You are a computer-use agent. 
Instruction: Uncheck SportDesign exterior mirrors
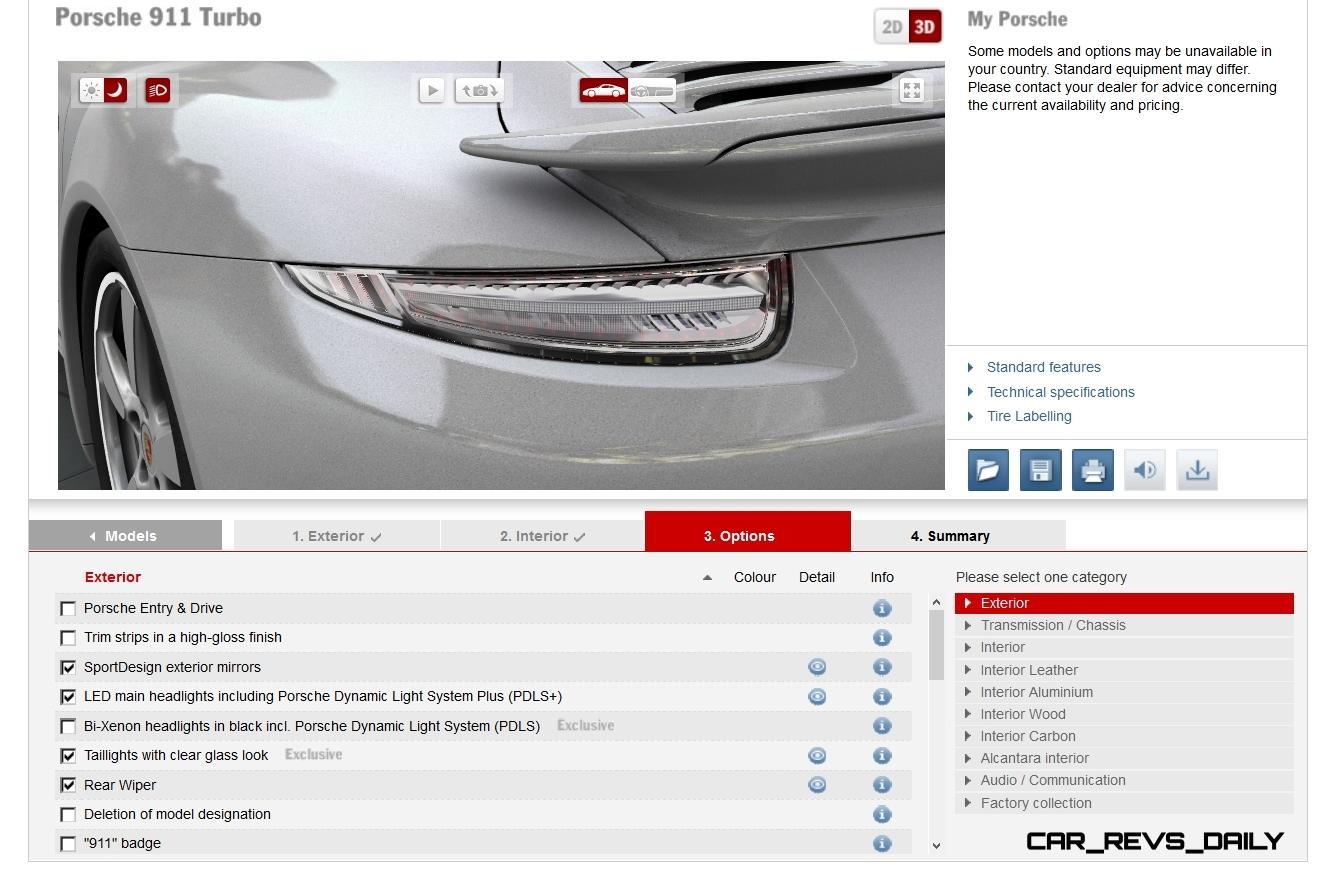(x=68, y=667)
